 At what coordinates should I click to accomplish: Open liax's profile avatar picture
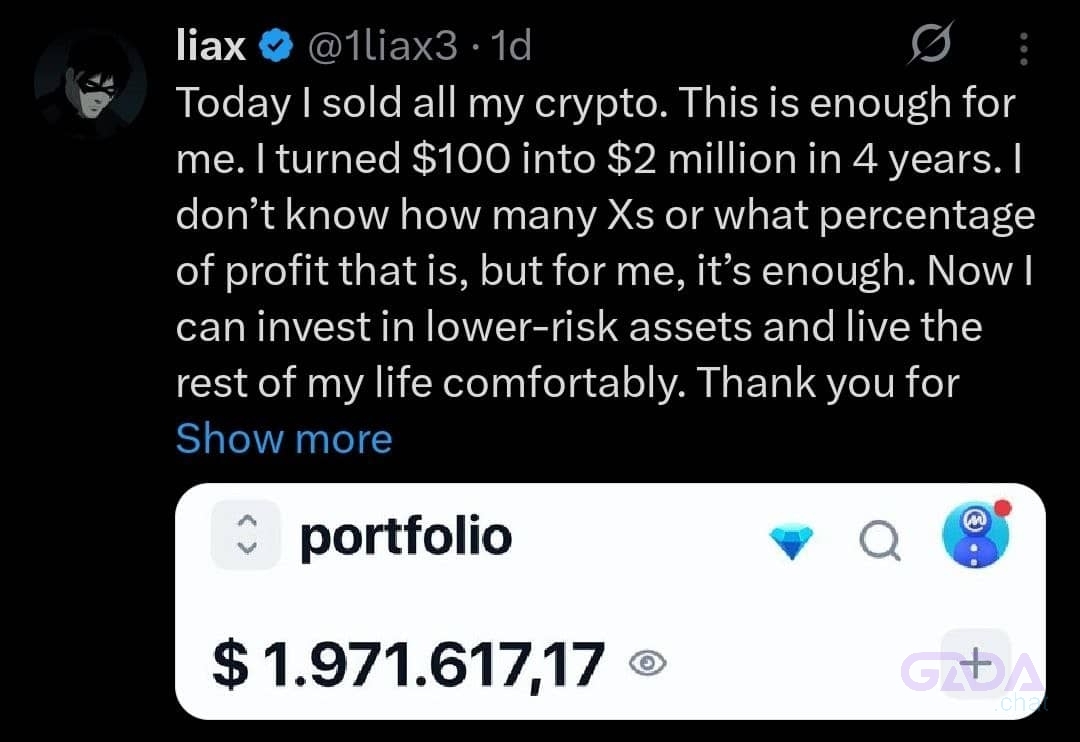coord(90,84)
